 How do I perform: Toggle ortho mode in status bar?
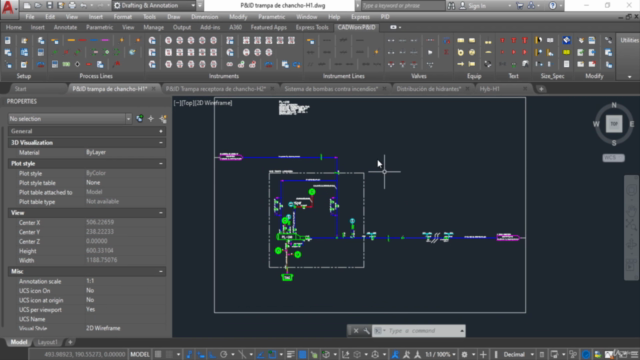[212, 354]
